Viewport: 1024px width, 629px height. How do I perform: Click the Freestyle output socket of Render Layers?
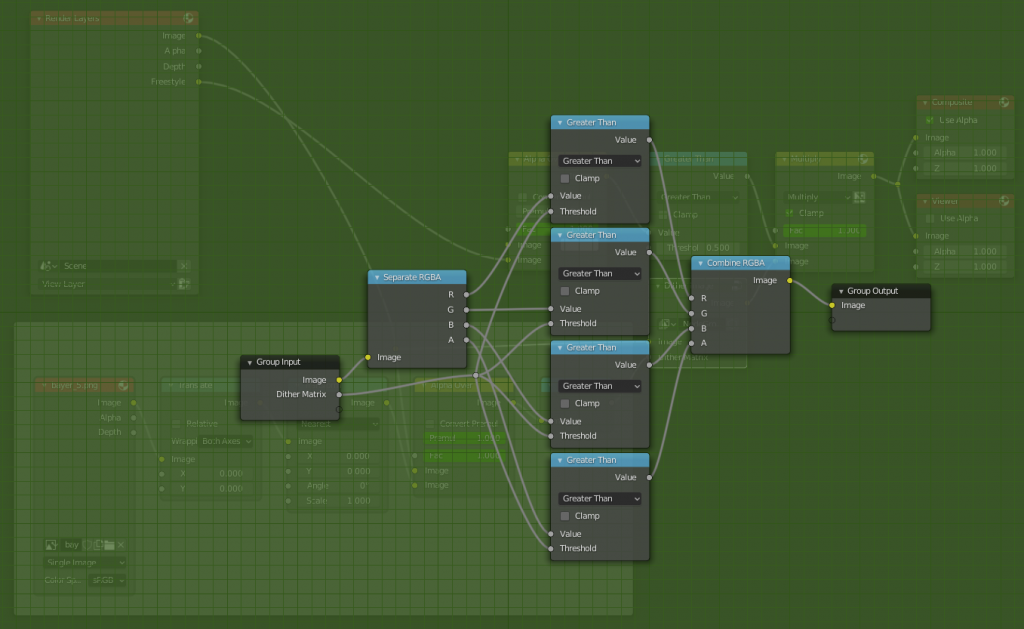(199, 82)
